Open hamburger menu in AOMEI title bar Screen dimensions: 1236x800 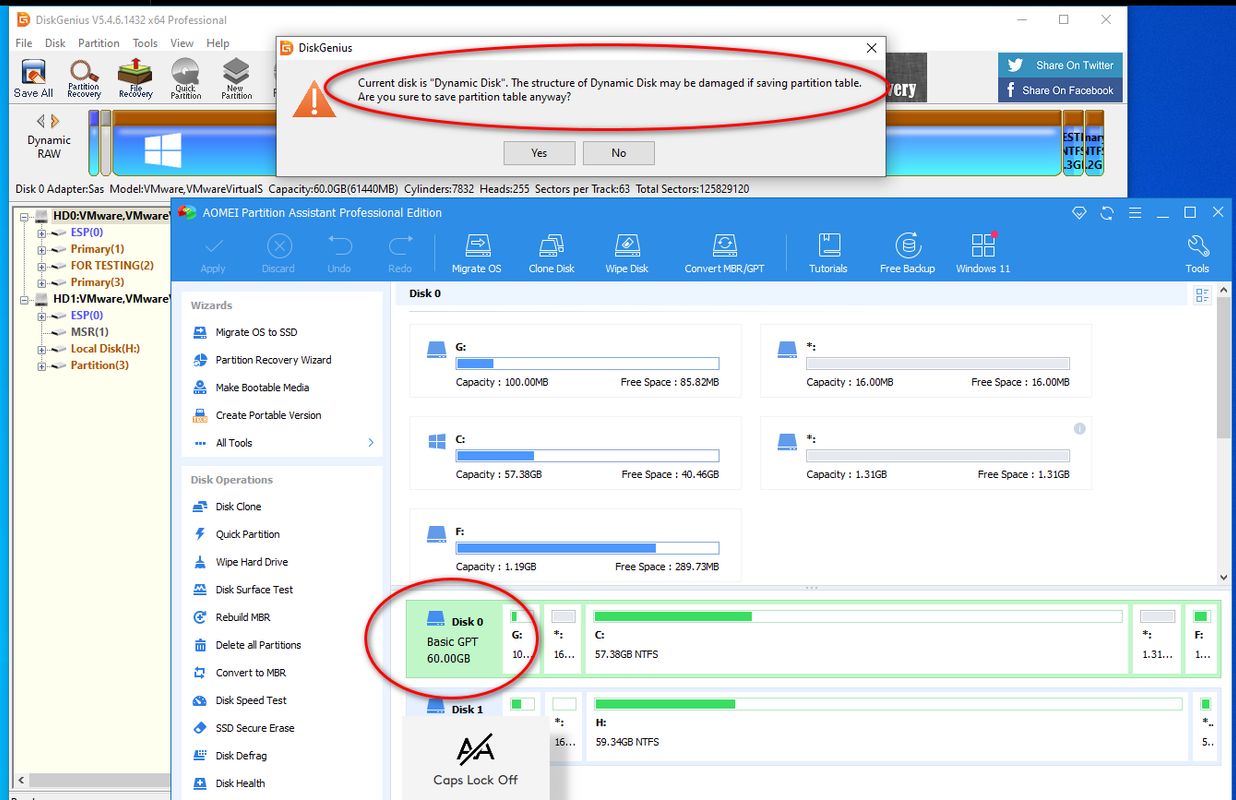coord(1135,213)
